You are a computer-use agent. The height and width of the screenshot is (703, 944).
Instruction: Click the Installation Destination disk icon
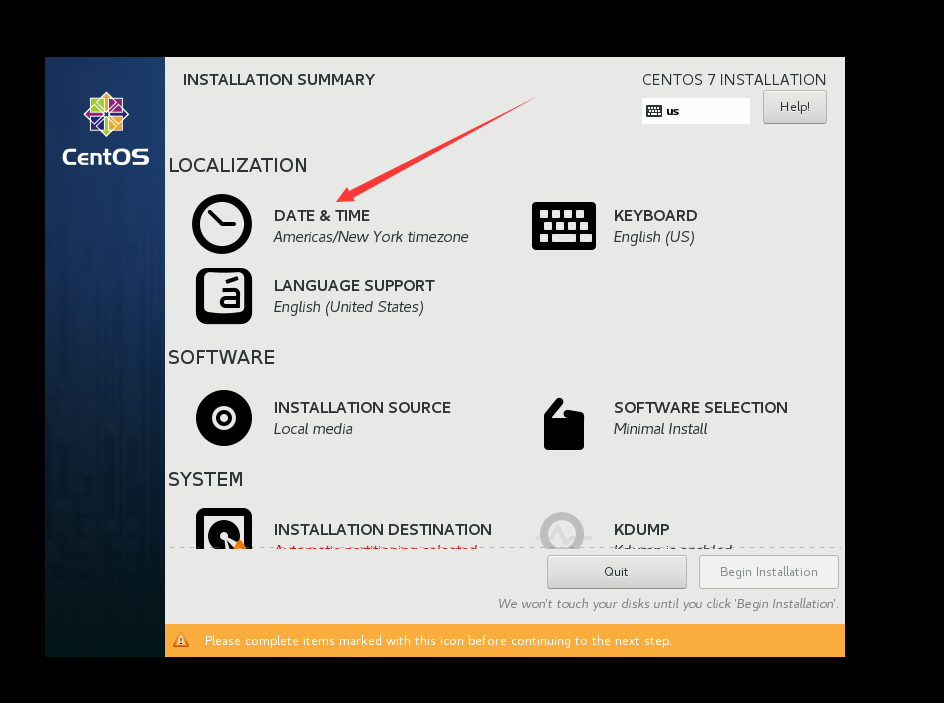[x=224, y=528]
